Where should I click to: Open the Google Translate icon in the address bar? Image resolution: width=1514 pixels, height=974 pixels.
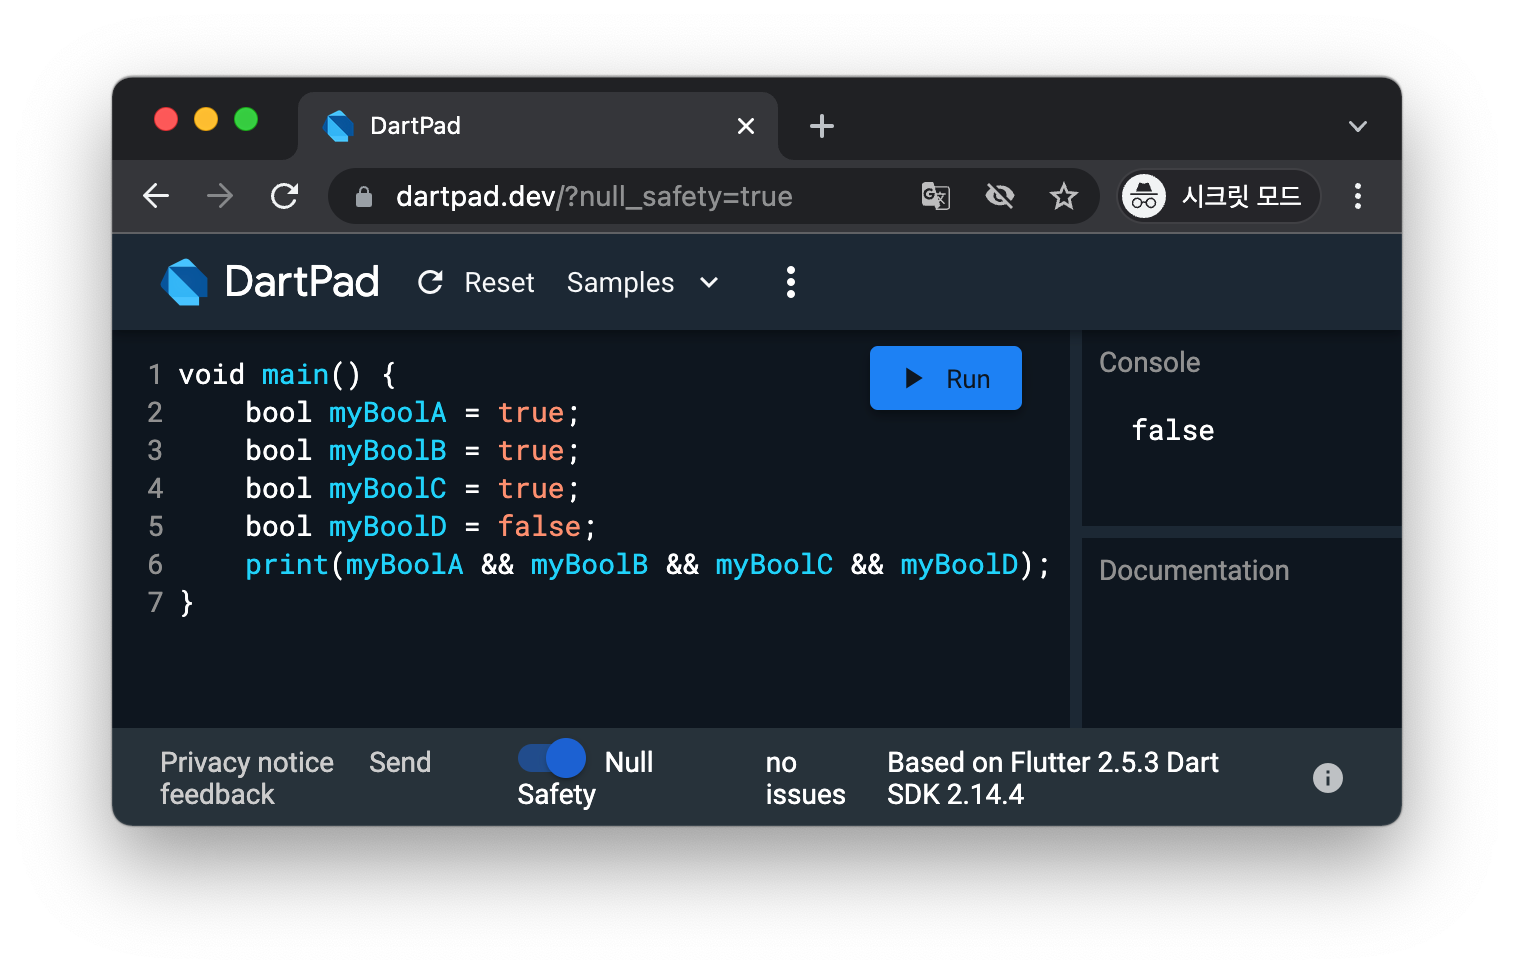click(936, 196)
